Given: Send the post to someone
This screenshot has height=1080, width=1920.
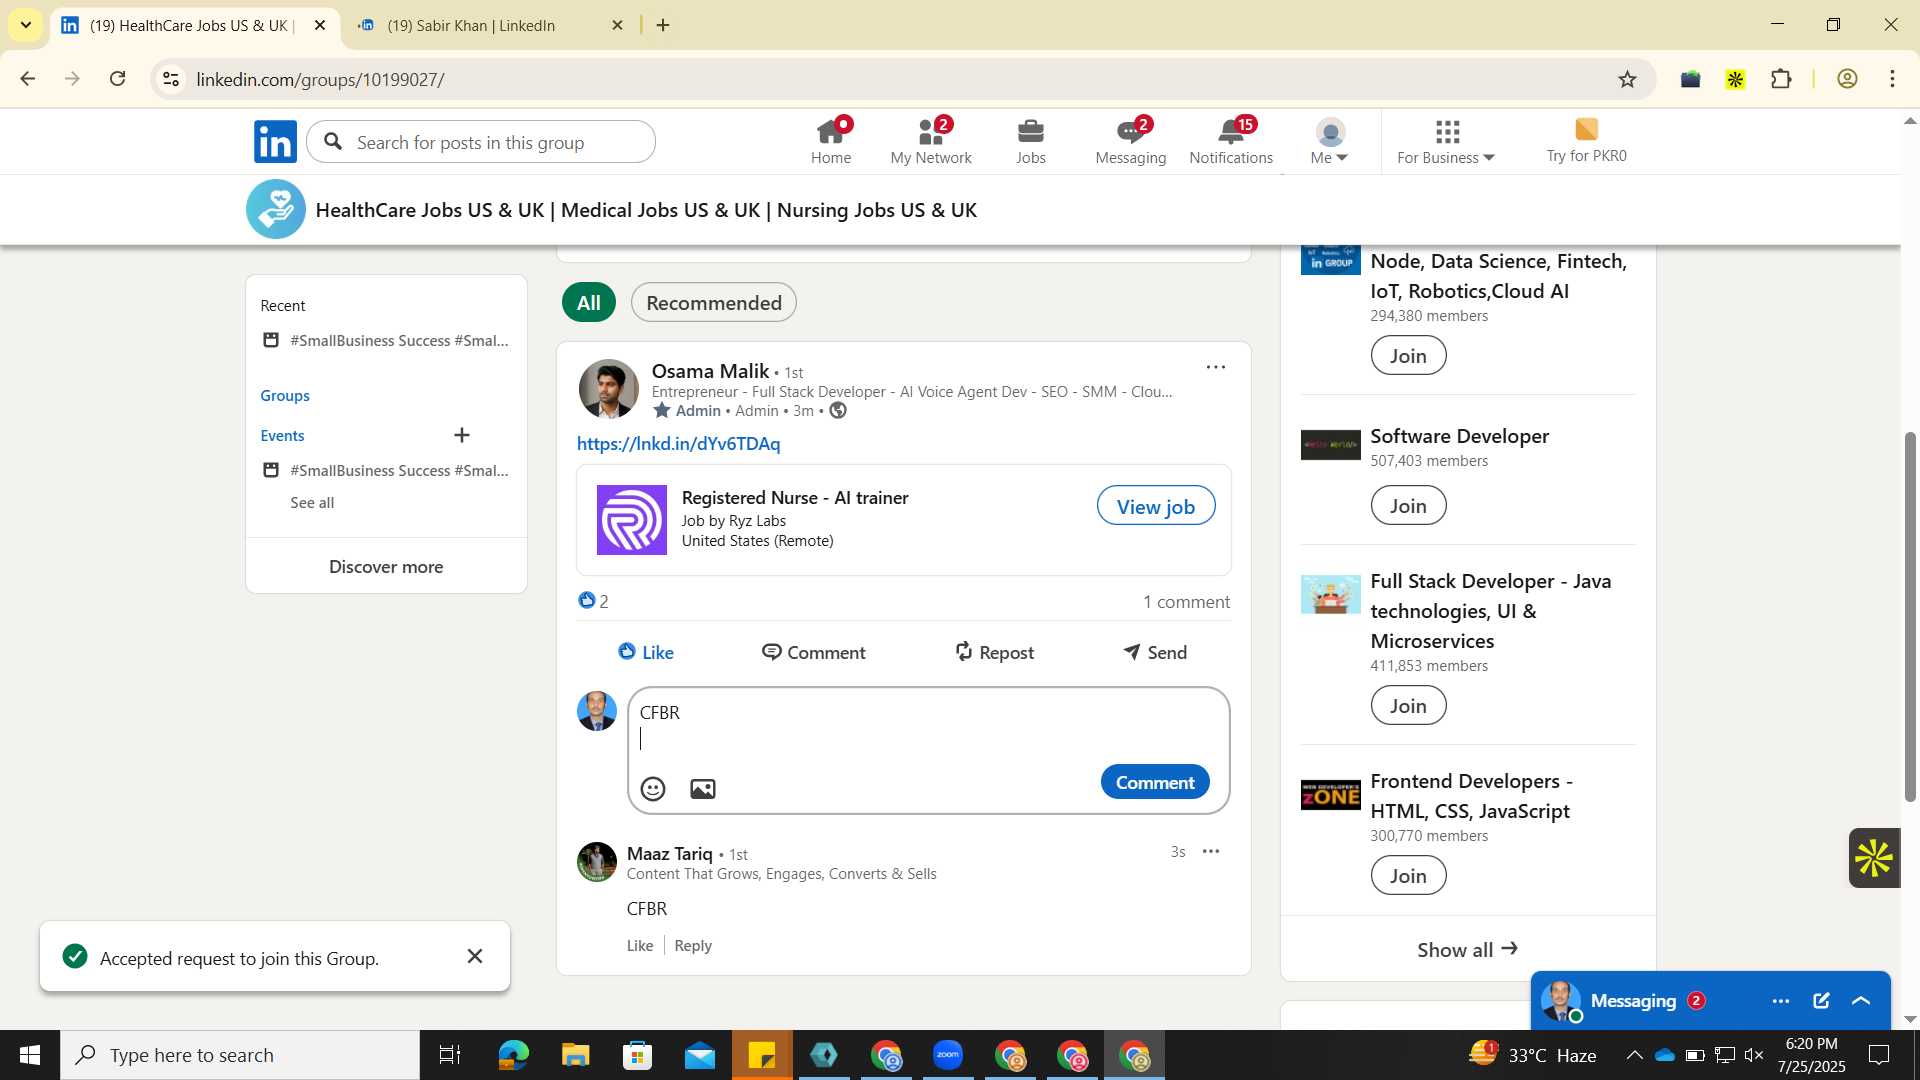Looking at the screenshot, I should (x=1155, y=652).
